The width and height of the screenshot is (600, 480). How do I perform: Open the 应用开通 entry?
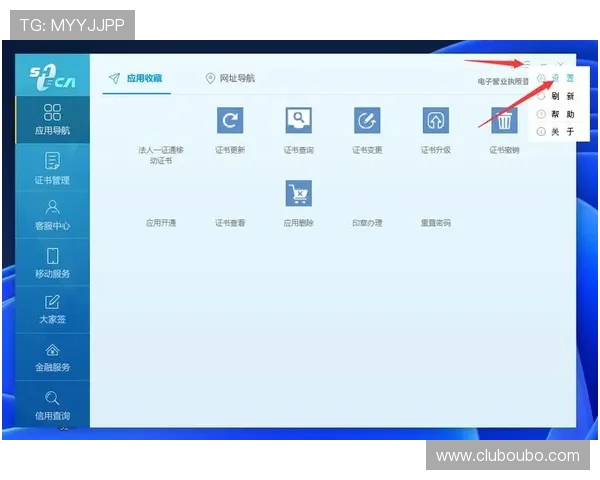point(161,223)
